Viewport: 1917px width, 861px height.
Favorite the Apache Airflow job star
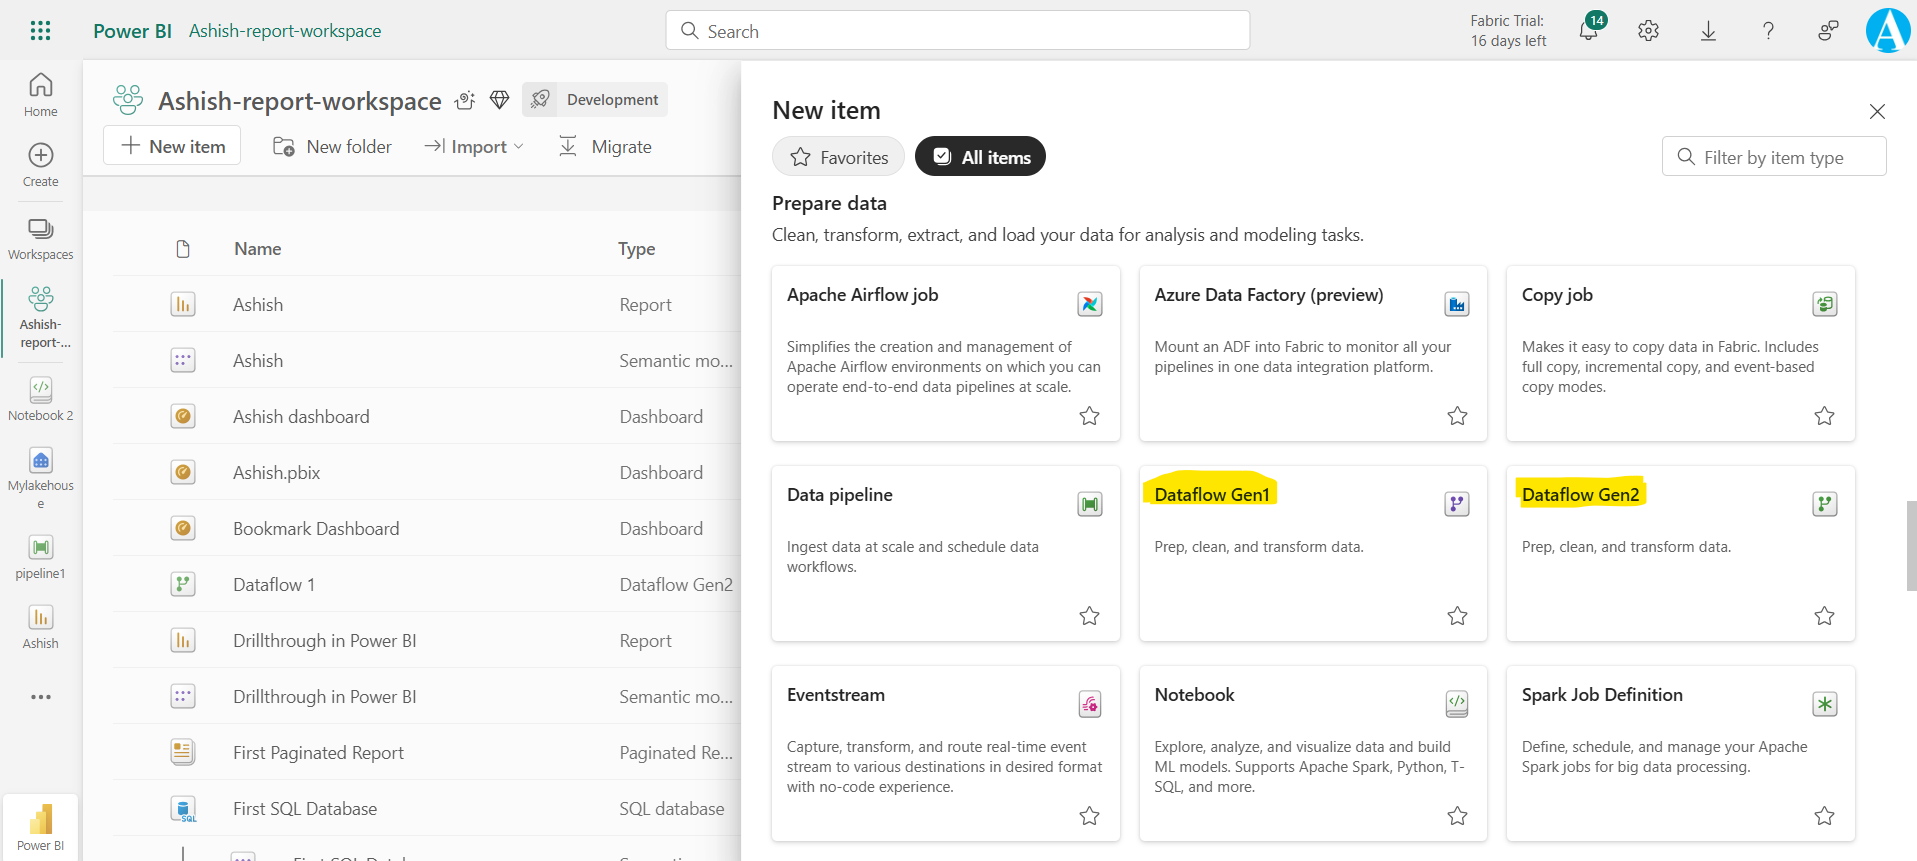pos(1089,416)
